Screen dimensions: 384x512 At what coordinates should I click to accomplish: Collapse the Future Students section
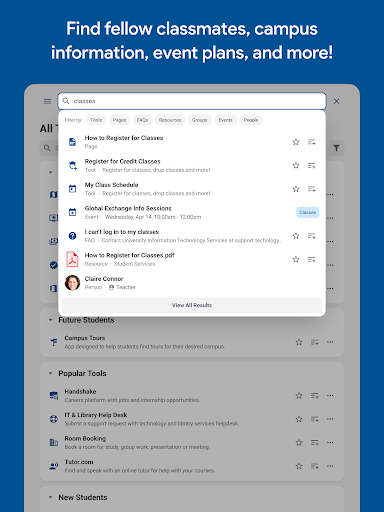coord(51,320)
